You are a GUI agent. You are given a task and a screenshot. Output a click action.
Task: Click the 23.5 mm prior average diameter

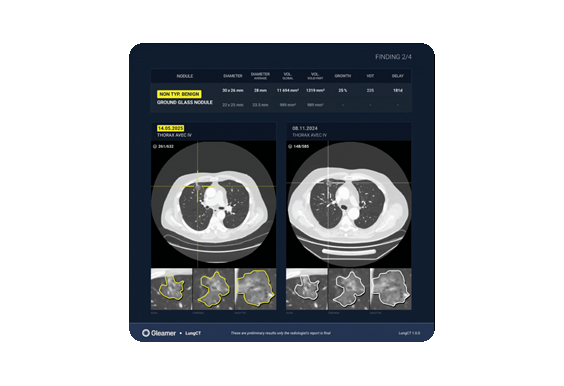(x=260, y=105)
